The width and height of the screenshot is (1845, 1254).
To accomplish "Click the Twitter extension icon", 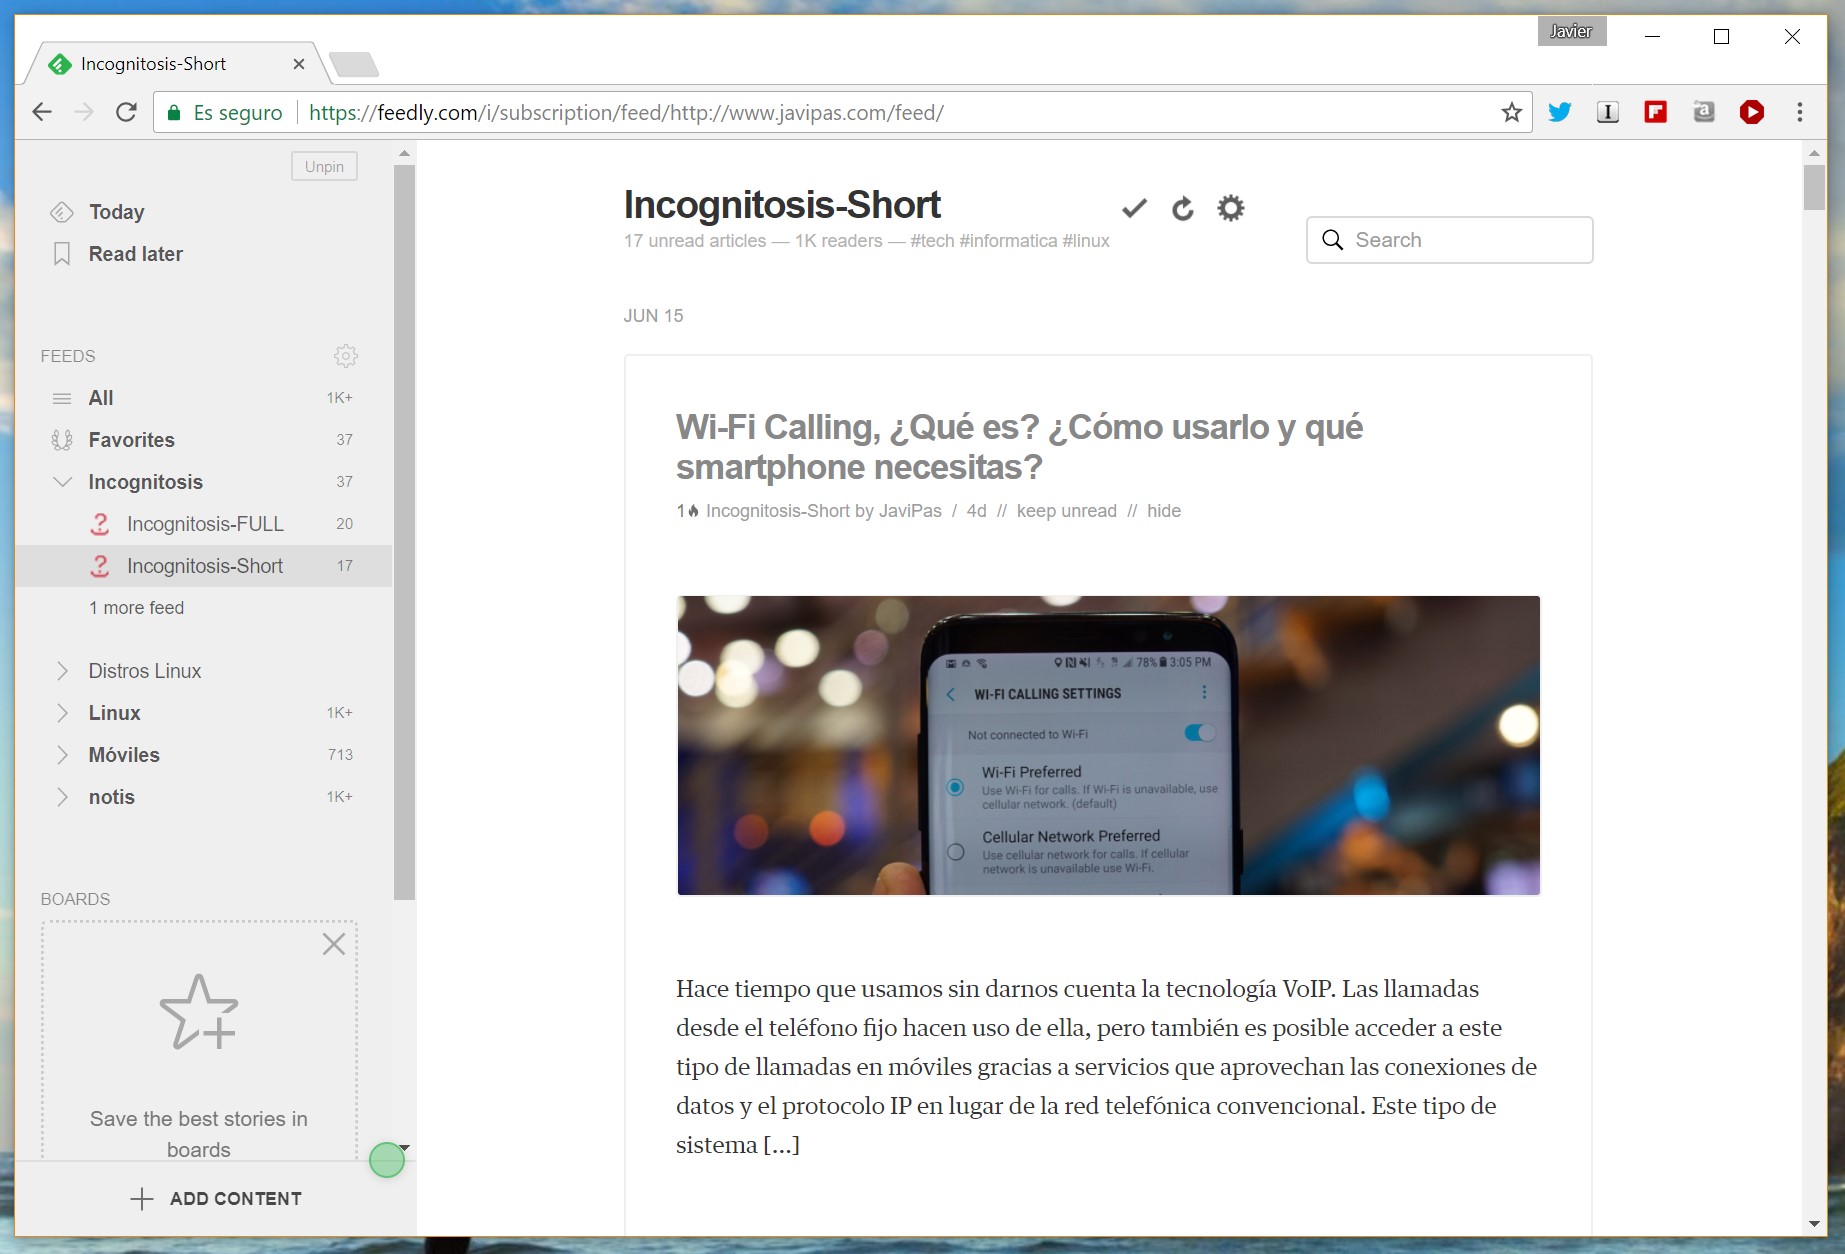I will pyautogui.click(x=1559, y=112).
